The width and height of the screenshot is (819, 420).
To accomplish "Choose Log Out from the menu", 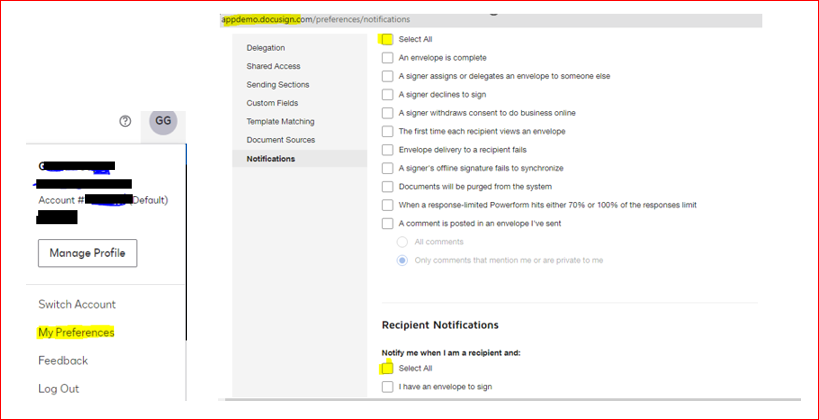I will click(x=59, y=388).
